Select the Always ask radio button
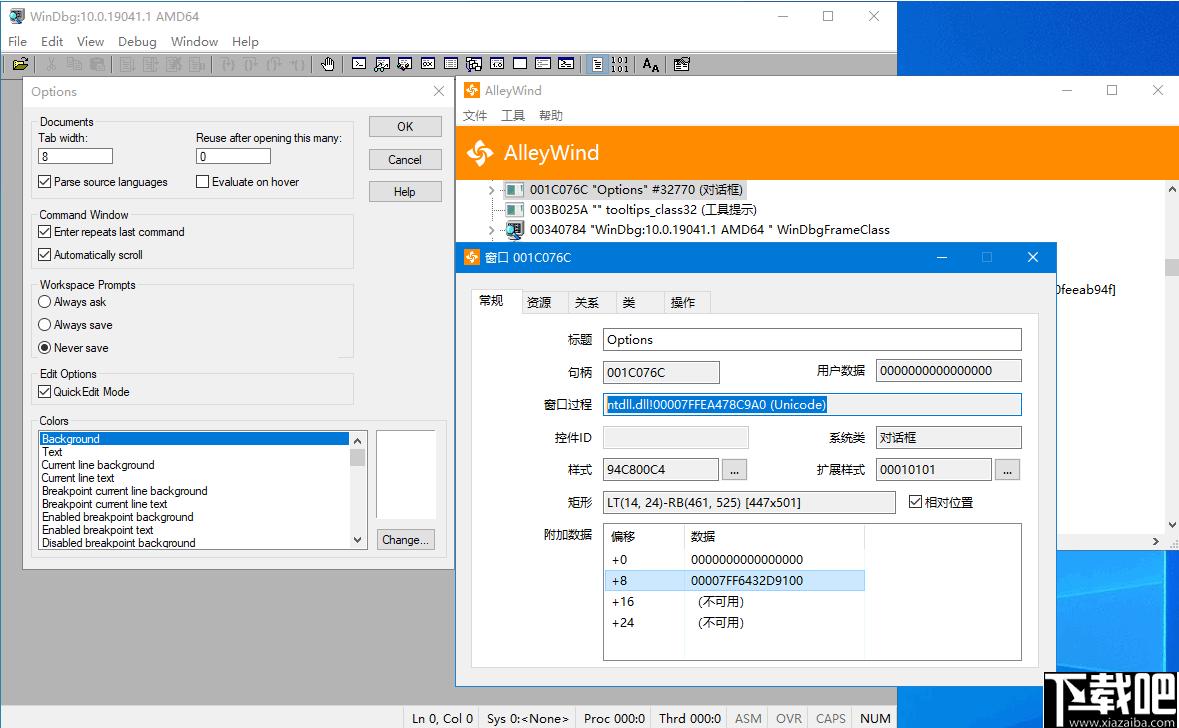The width and height of the screenshot is (1179, 728). click(x=44, y=302)
